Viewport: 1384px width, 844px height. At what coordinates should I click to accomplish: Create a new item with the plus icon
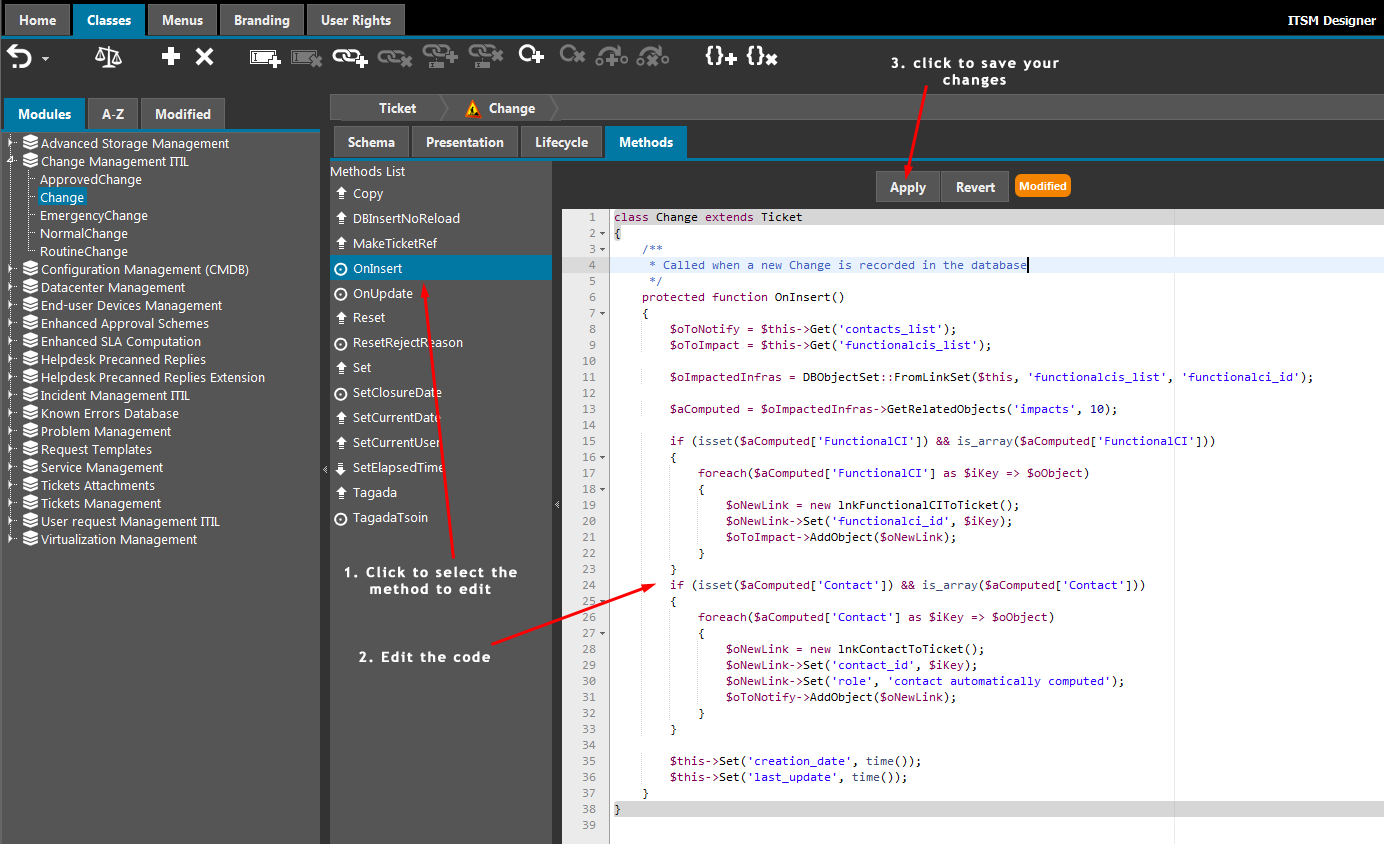pyautogui.click(x=172, y=57)
